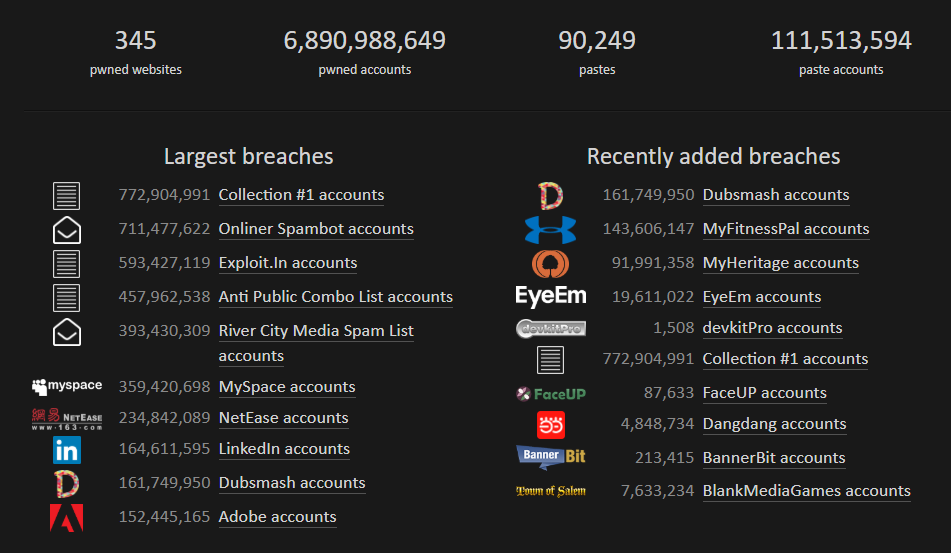
Task: Click the envelope icon for Onliner Spambot
Action: click(x=67, y=230)
